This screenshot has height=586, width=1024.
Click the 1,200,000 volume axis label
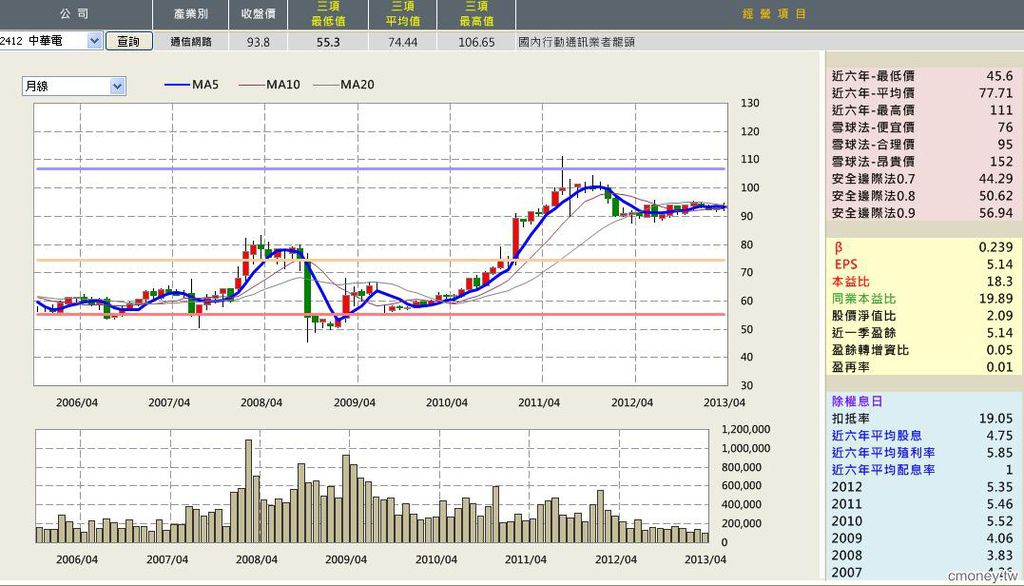pyautogui.click(x=746, y=429)
